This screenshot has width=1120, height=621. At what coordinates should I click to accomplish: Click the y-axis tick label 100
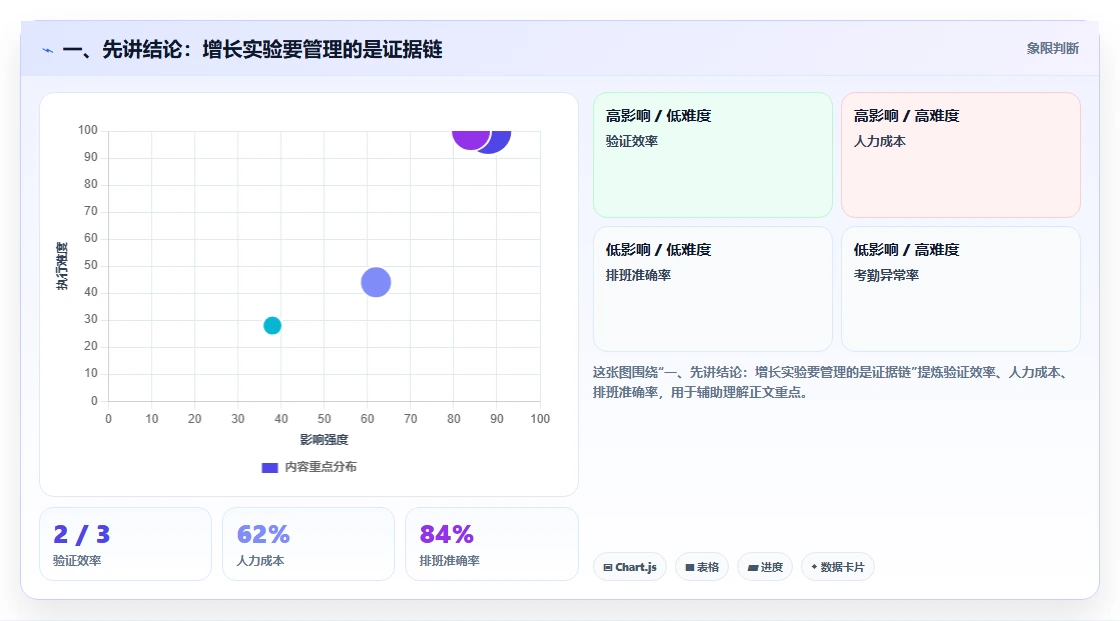(88, 130)
